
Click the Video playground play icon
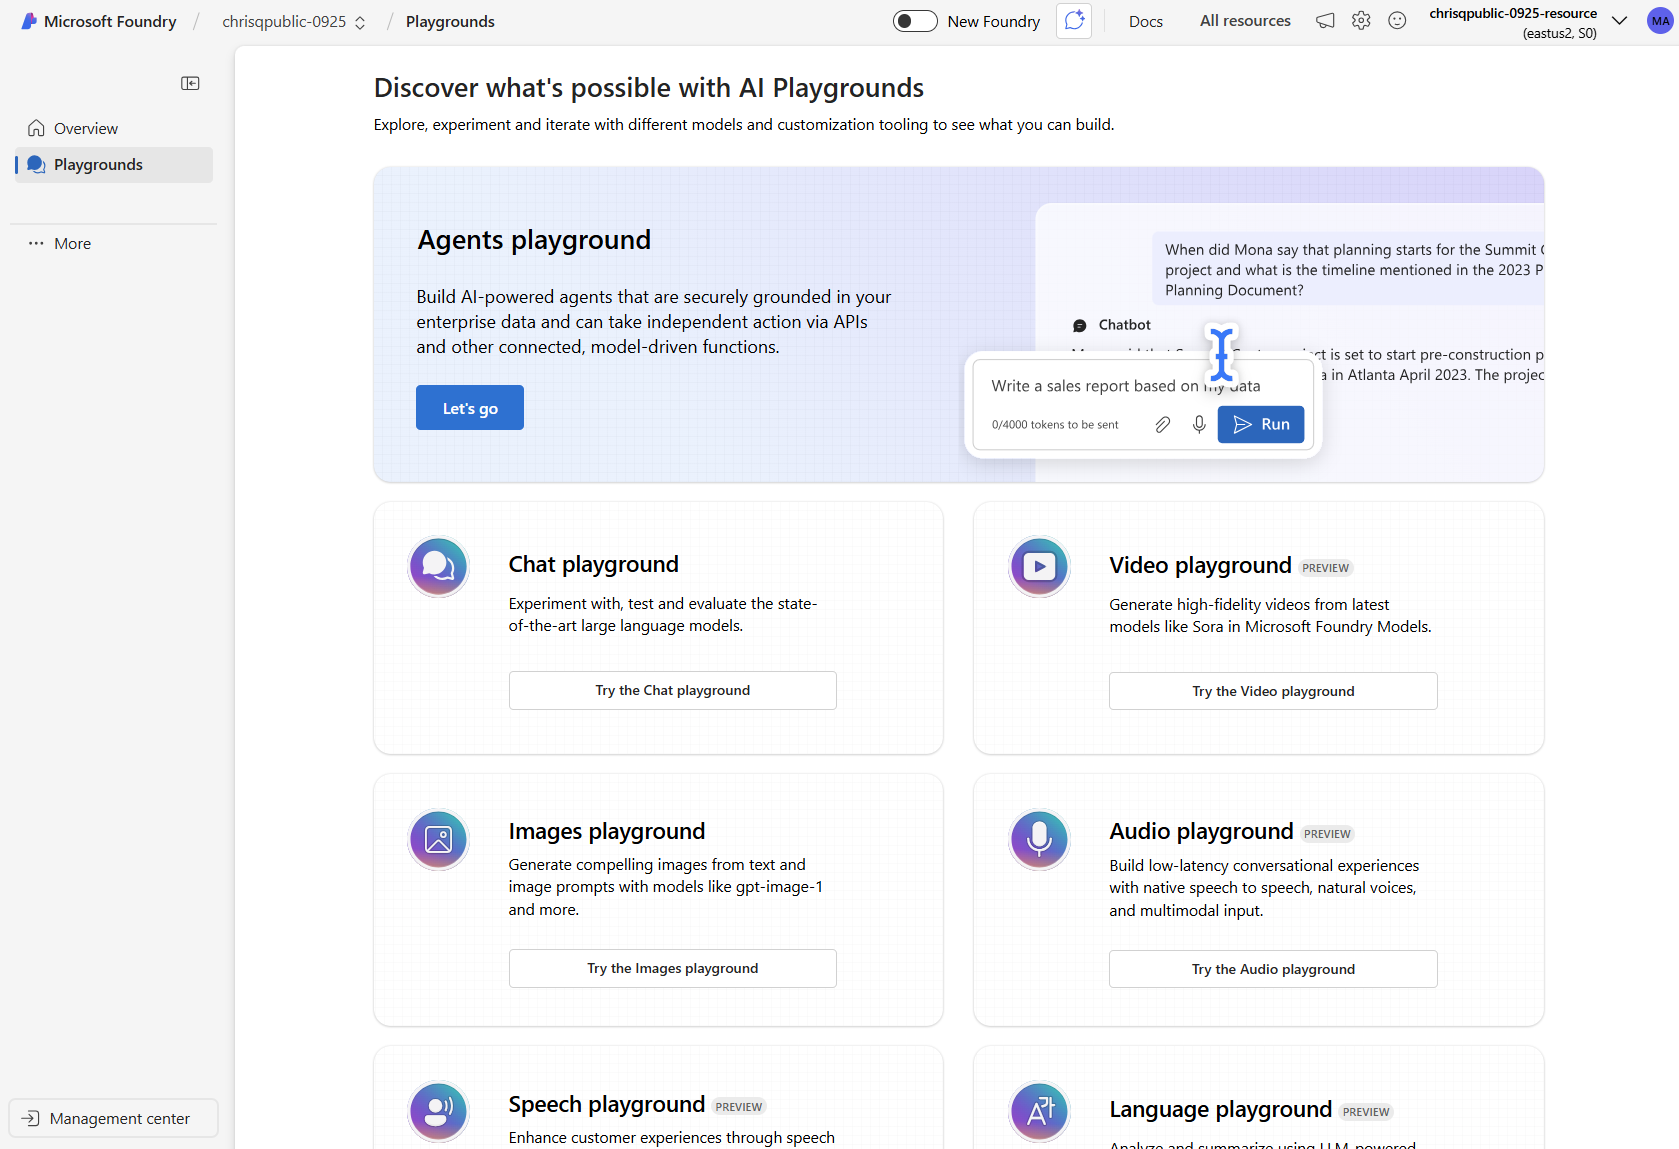[1039, 566]
